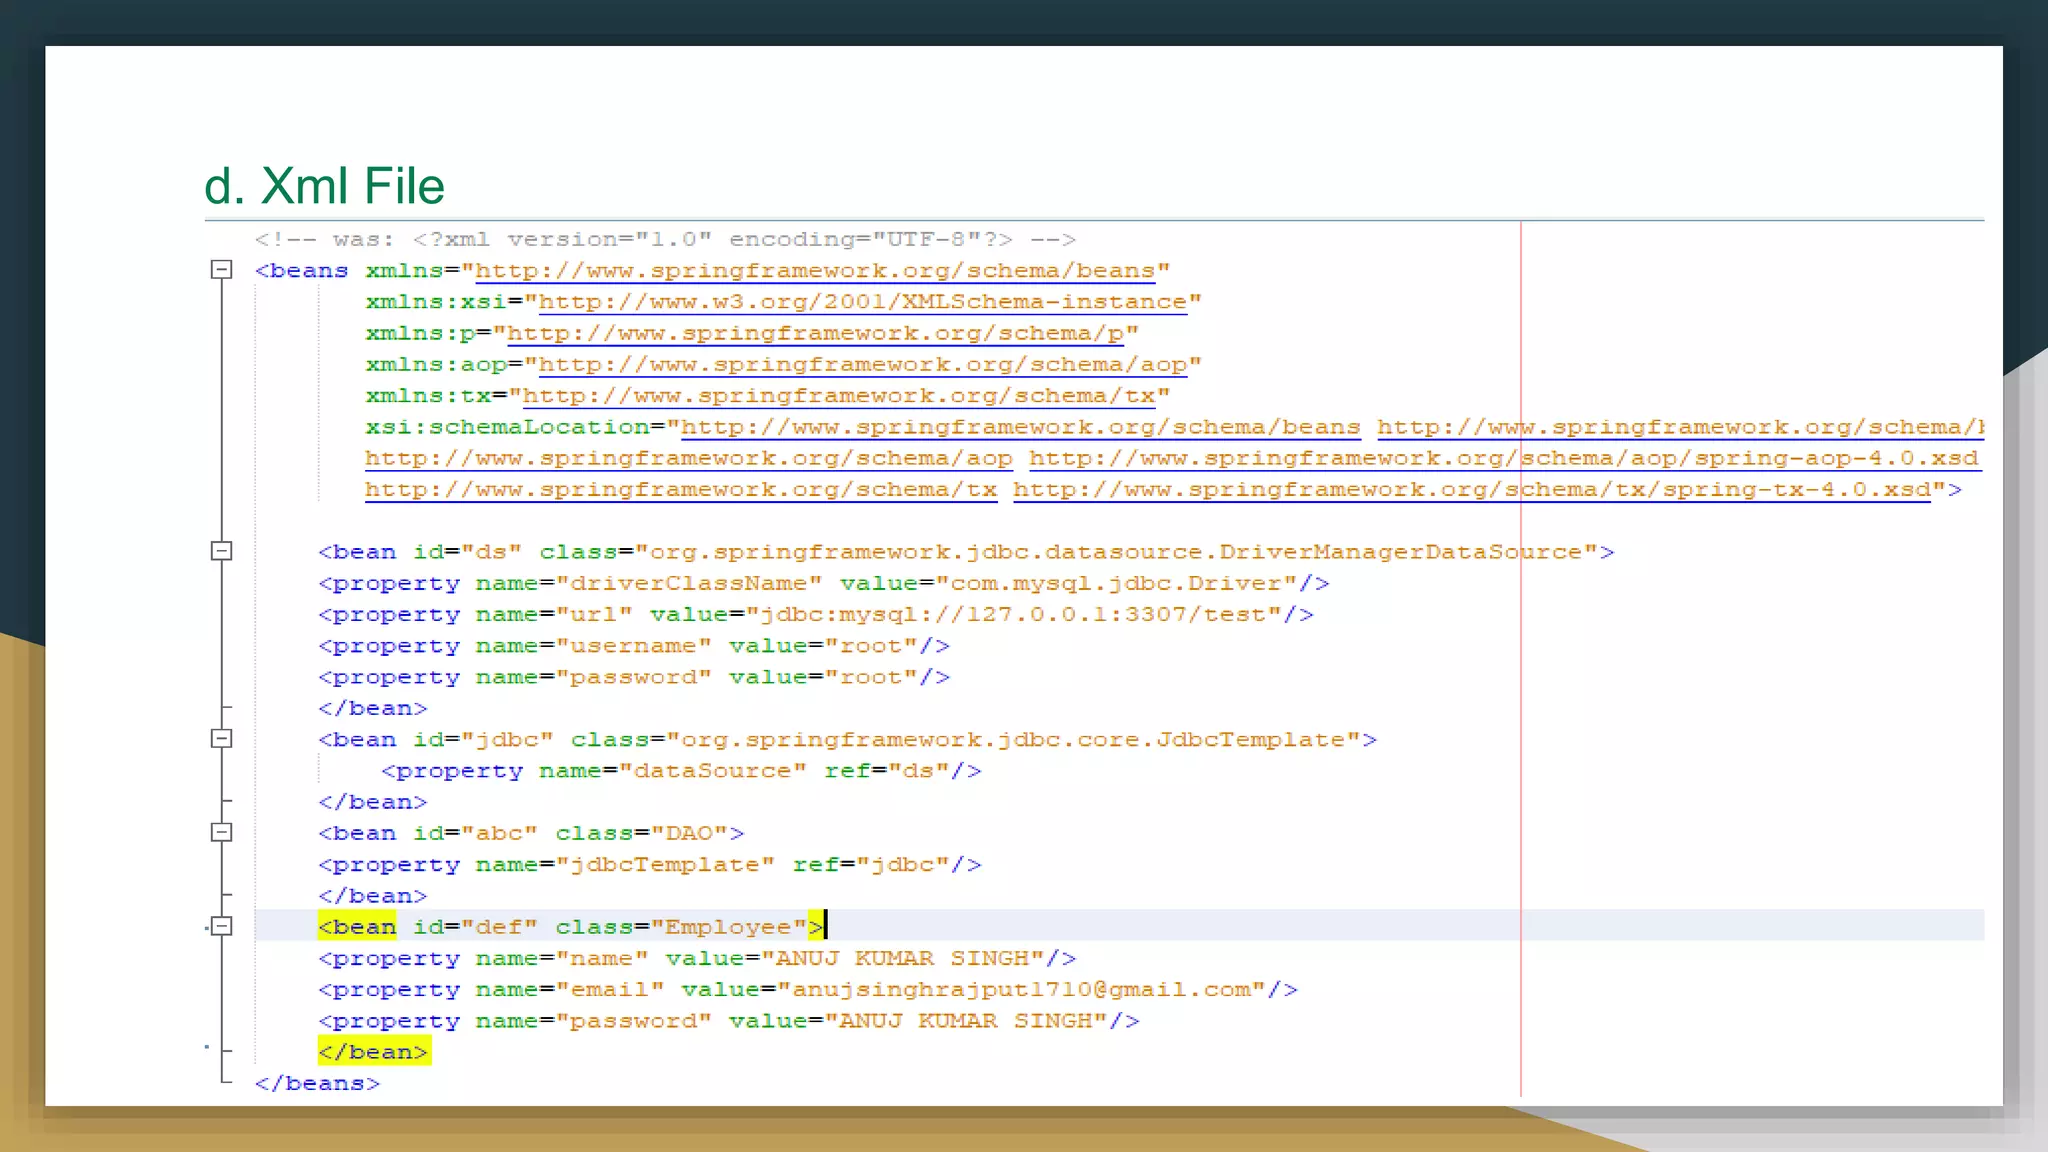Screen dimensions: 2048x1152
Task: Collapse the bean id="jdbc" fold marker
Action: (x=222, y=739)
